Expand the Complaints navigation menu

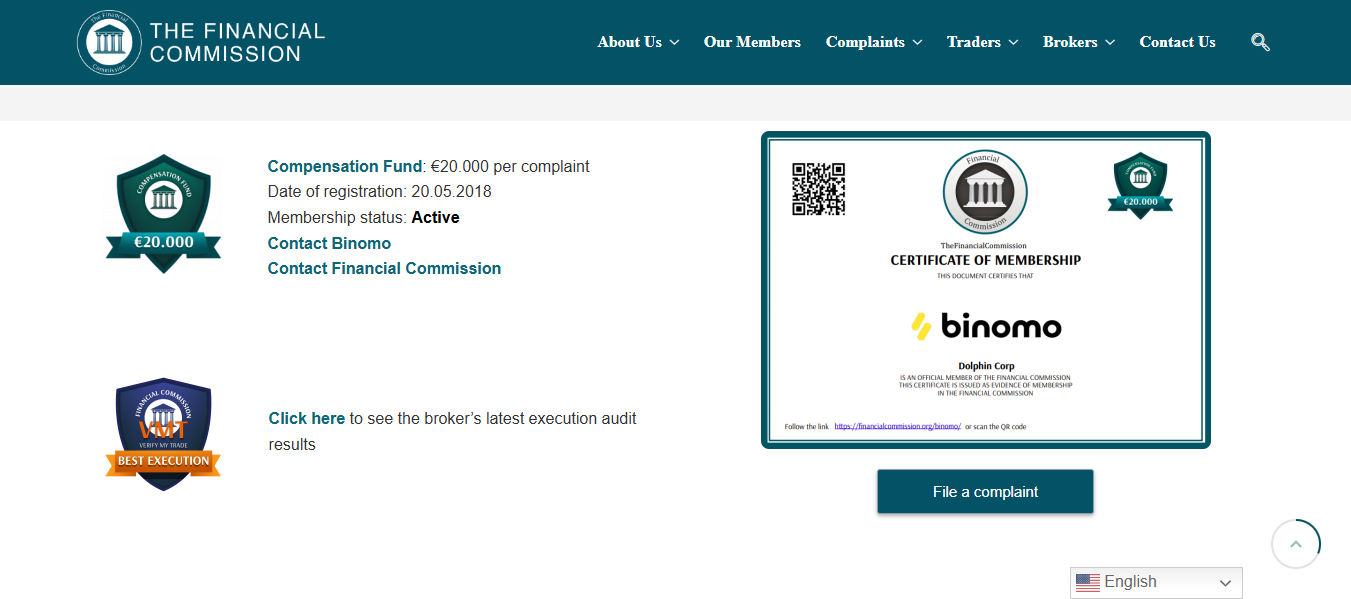point(873,41)
